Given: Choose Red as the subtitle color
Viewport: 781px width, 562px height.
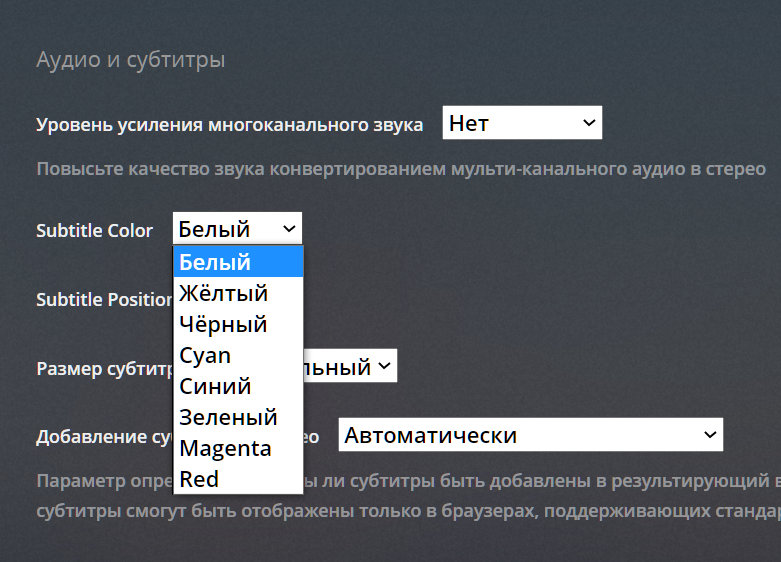Looking at the screenshot, I should coord(238,479).
